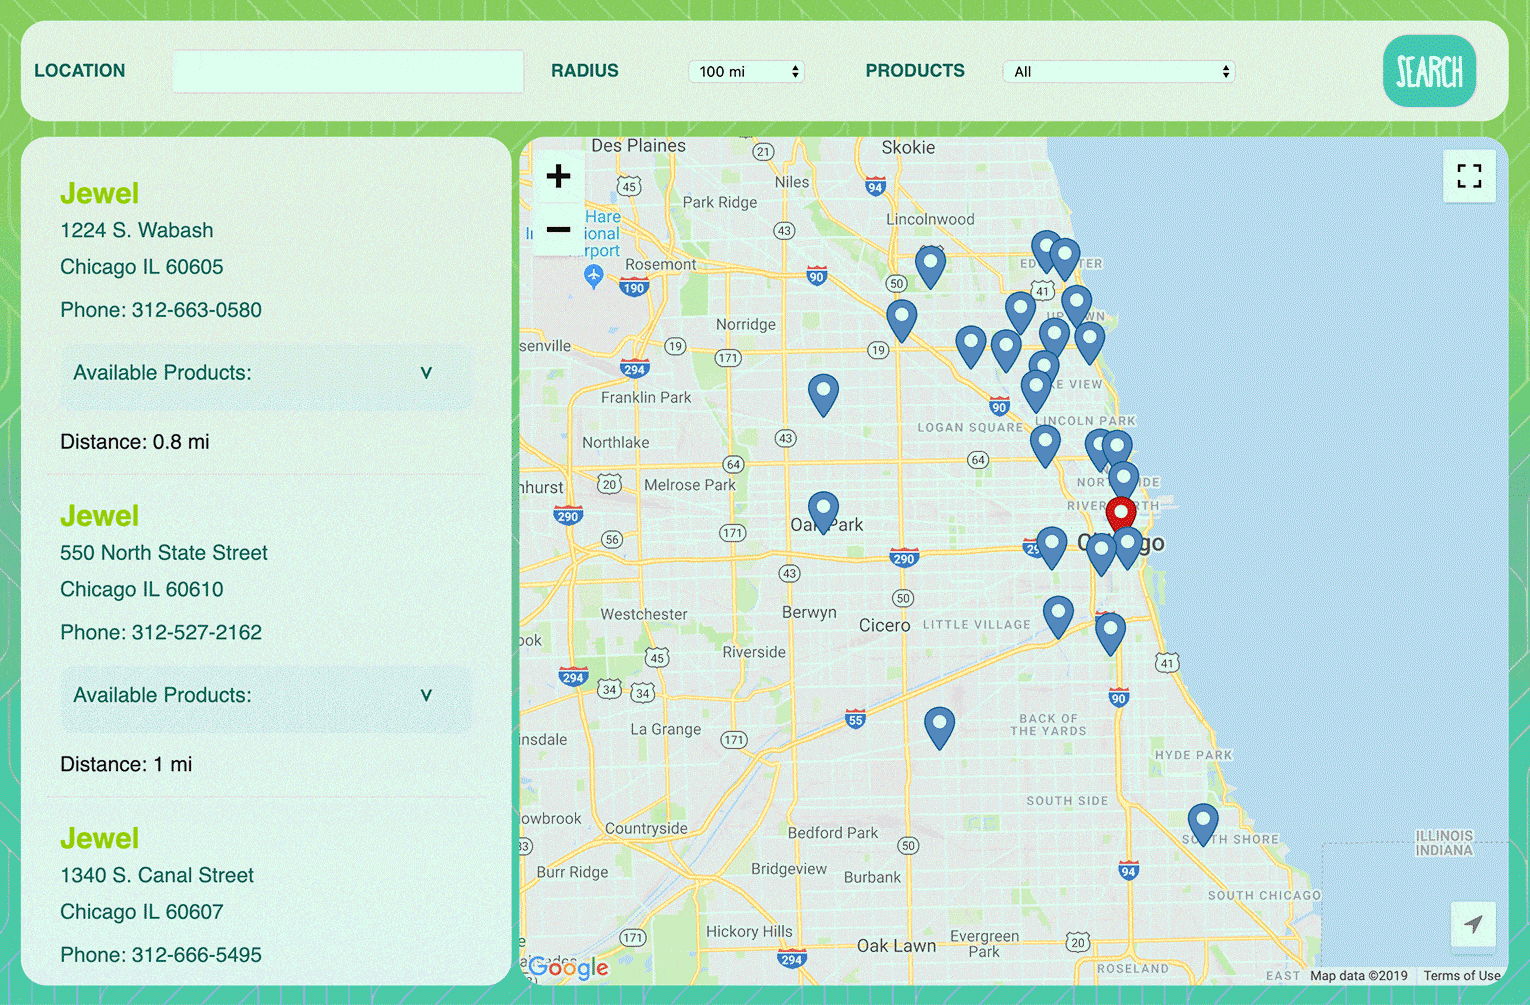Click the Chicago IL 60605 line
This screenshot has width=1530, height=1005.
(x=142, y=267)
